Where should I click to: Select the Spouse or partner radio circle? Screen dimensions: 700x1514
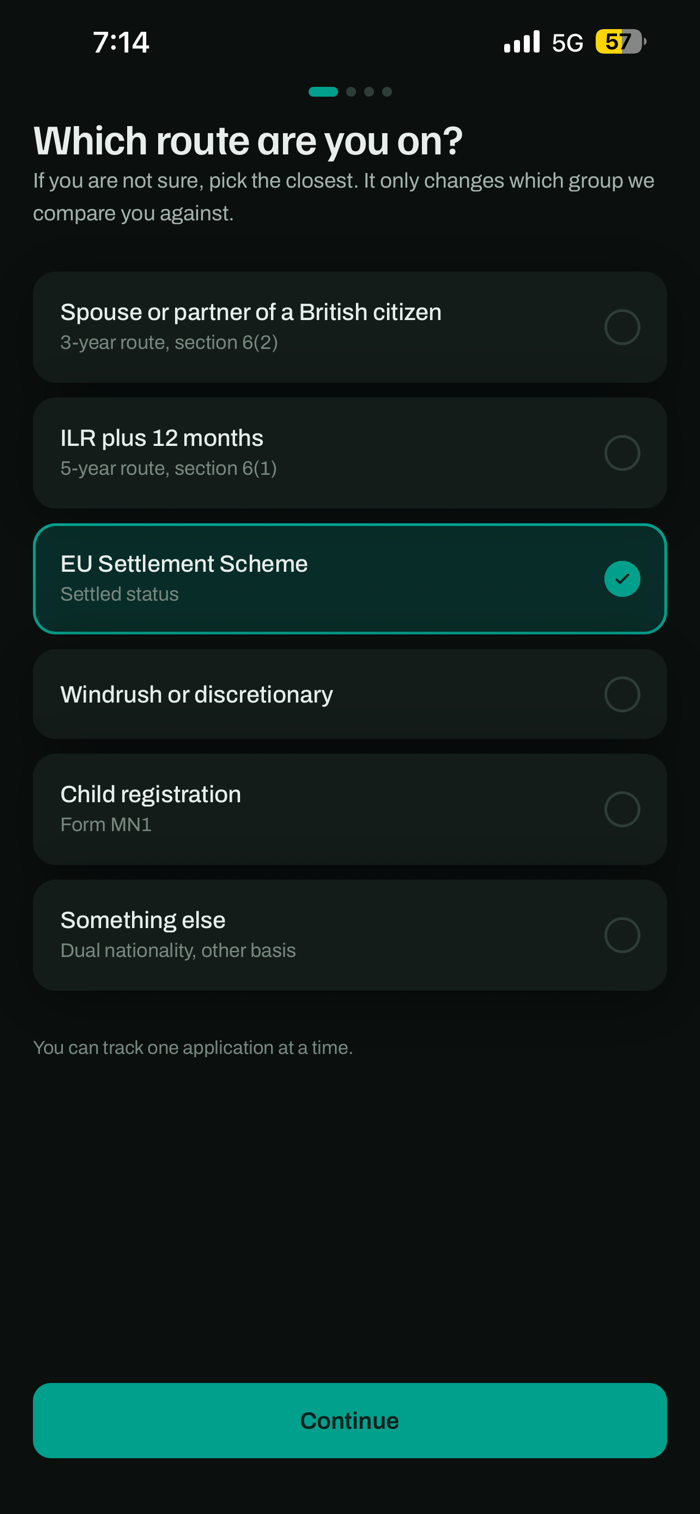click(x=622, y=327)
